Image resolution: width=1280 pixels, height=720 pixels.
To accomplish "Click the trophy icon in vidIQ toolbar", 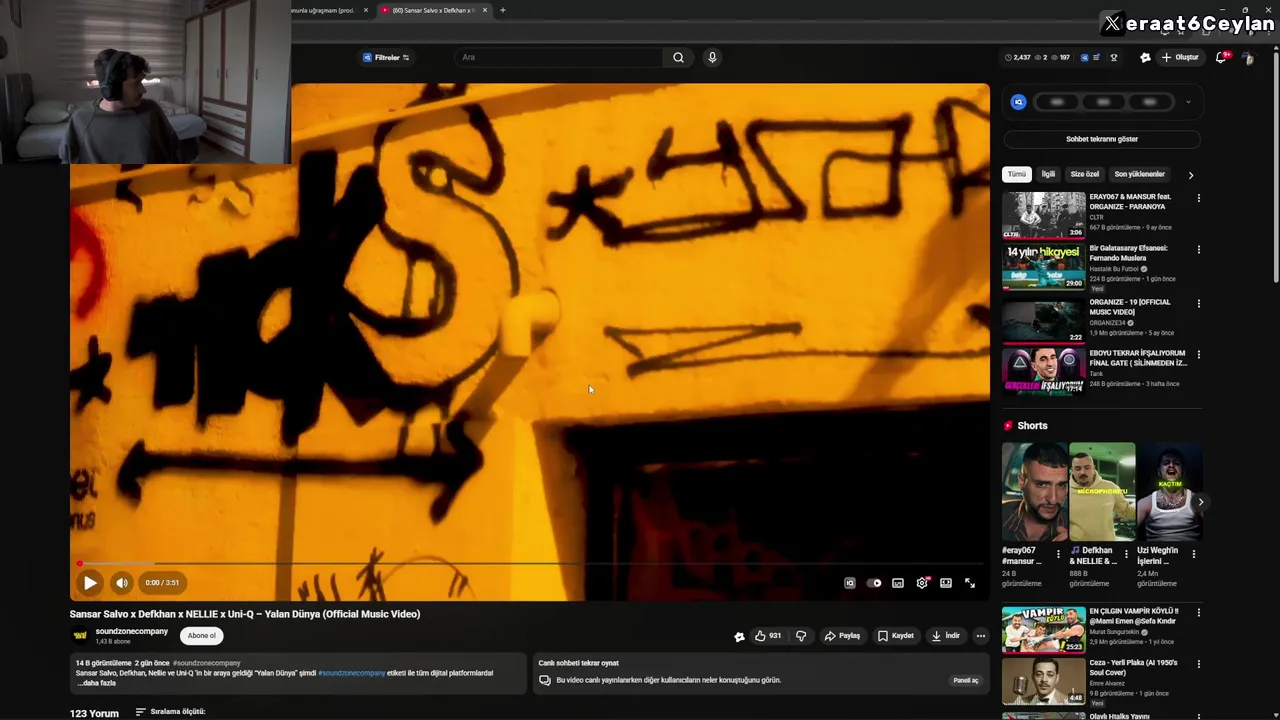I will pyautogui.click(x=1113, y=58).
